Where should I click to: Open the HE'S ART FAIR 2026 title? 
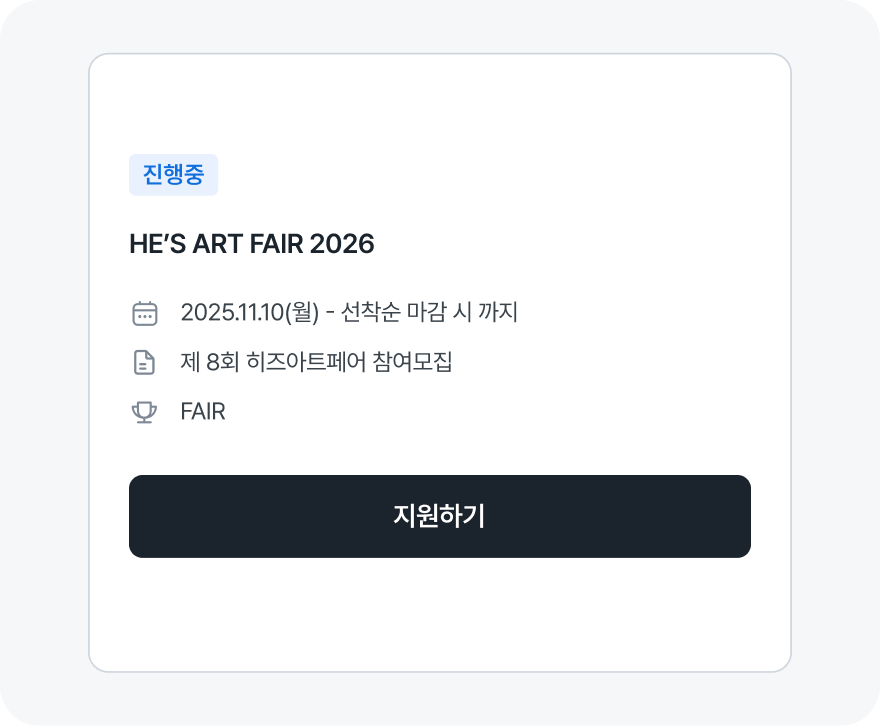pos(251,244)
